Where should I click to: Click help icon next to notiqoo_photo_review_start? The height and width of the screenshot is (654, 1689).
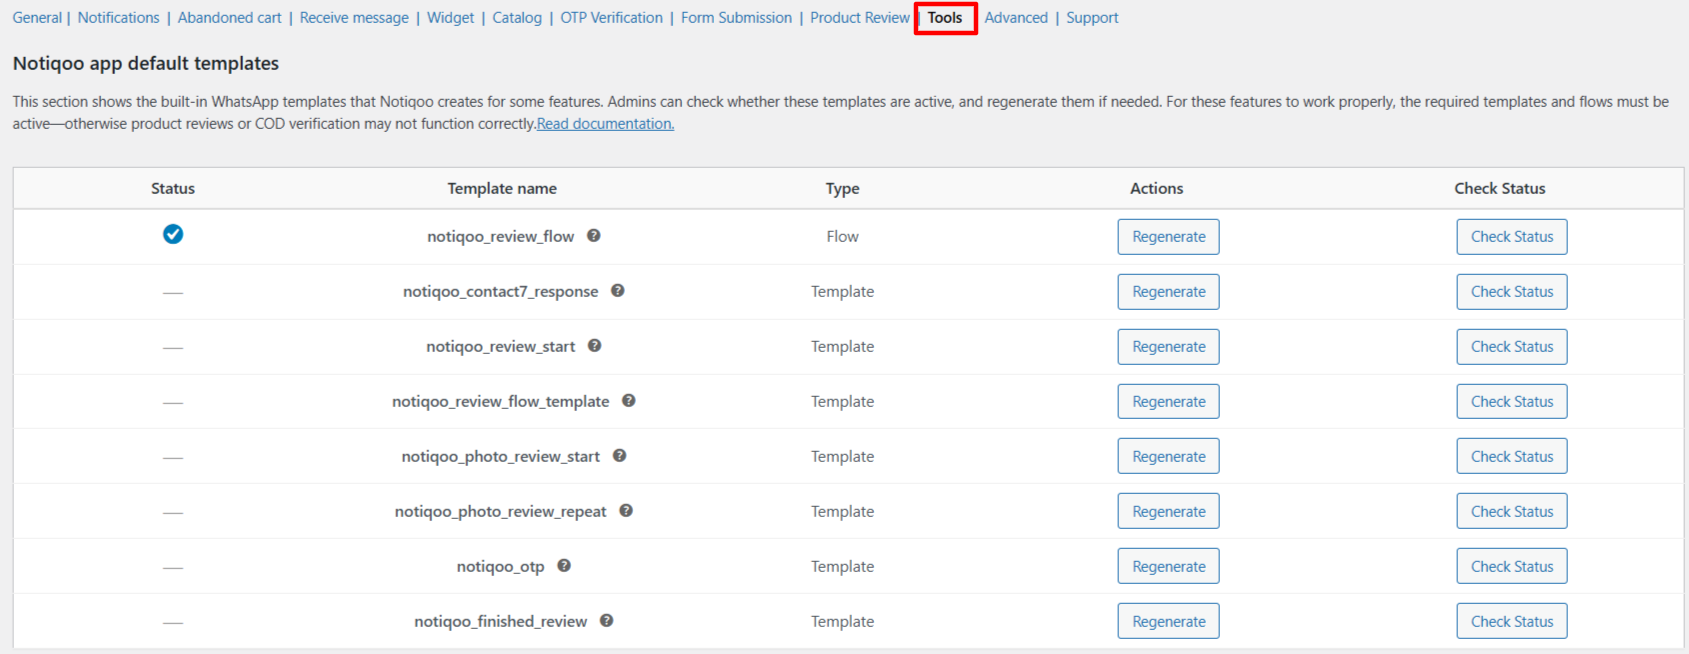pos(620,456)
